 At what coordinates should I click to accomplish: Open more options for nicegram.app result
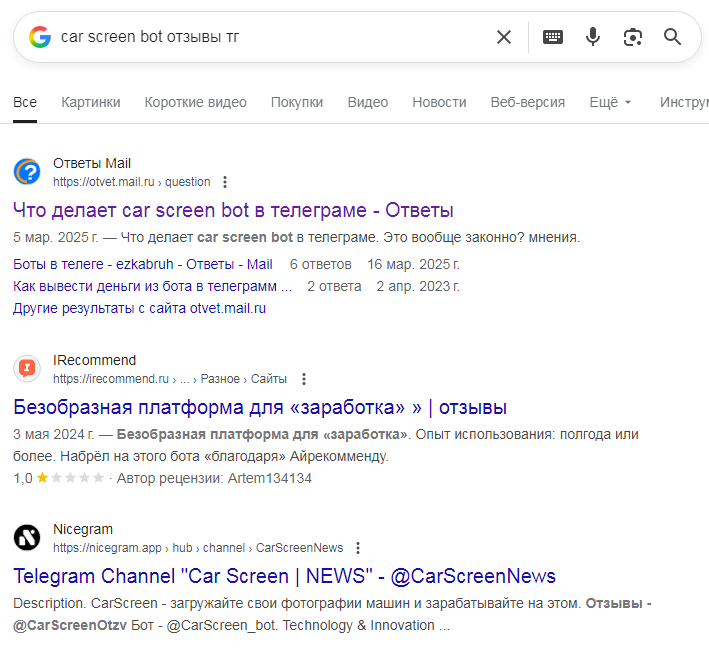click(x=358, y=548)
